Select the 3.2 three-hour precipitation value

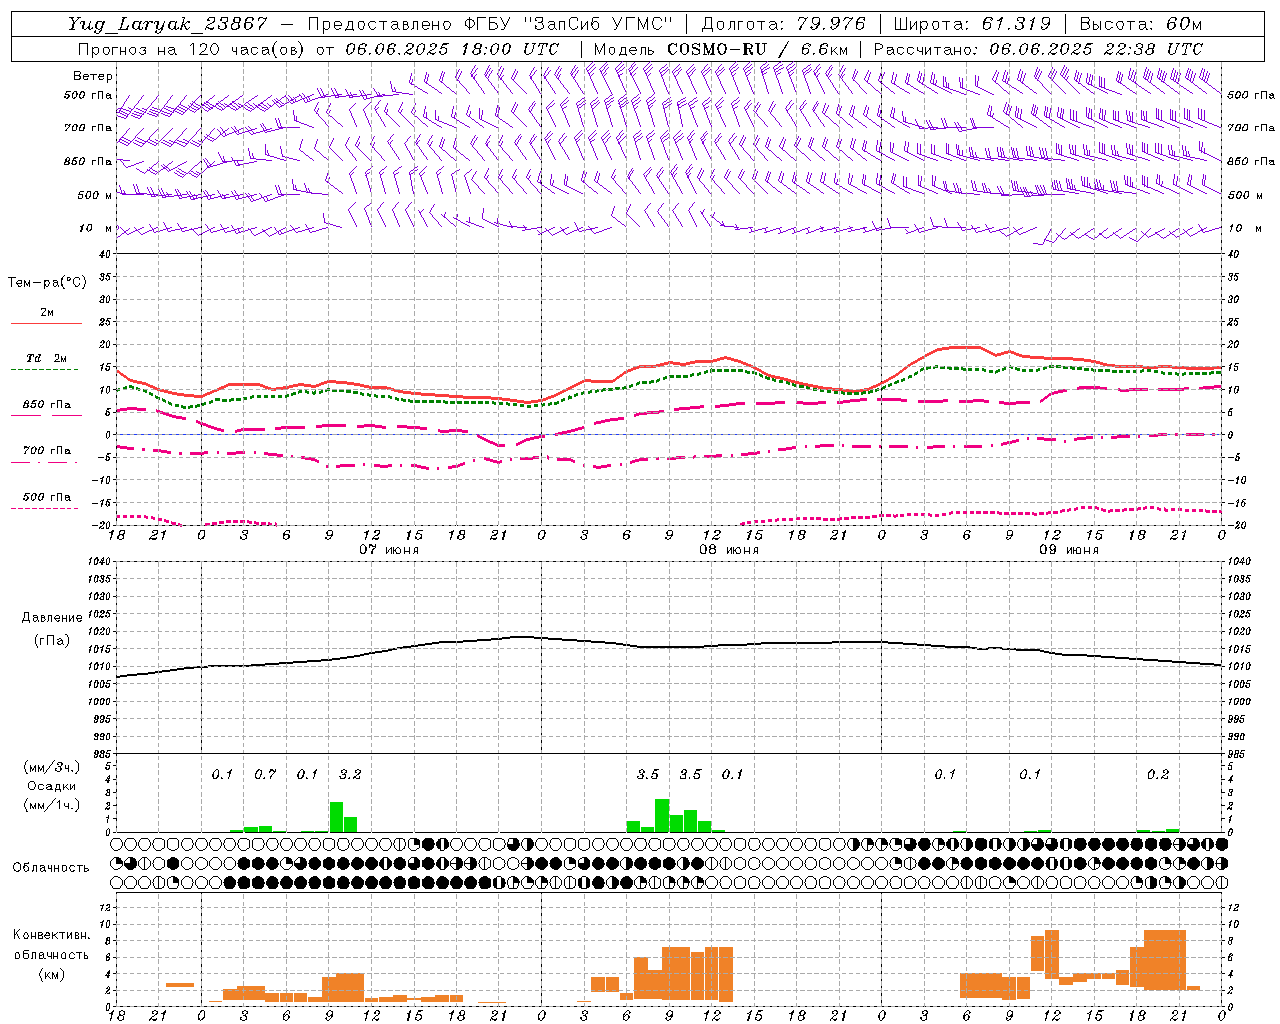click(x=350, y=774)
